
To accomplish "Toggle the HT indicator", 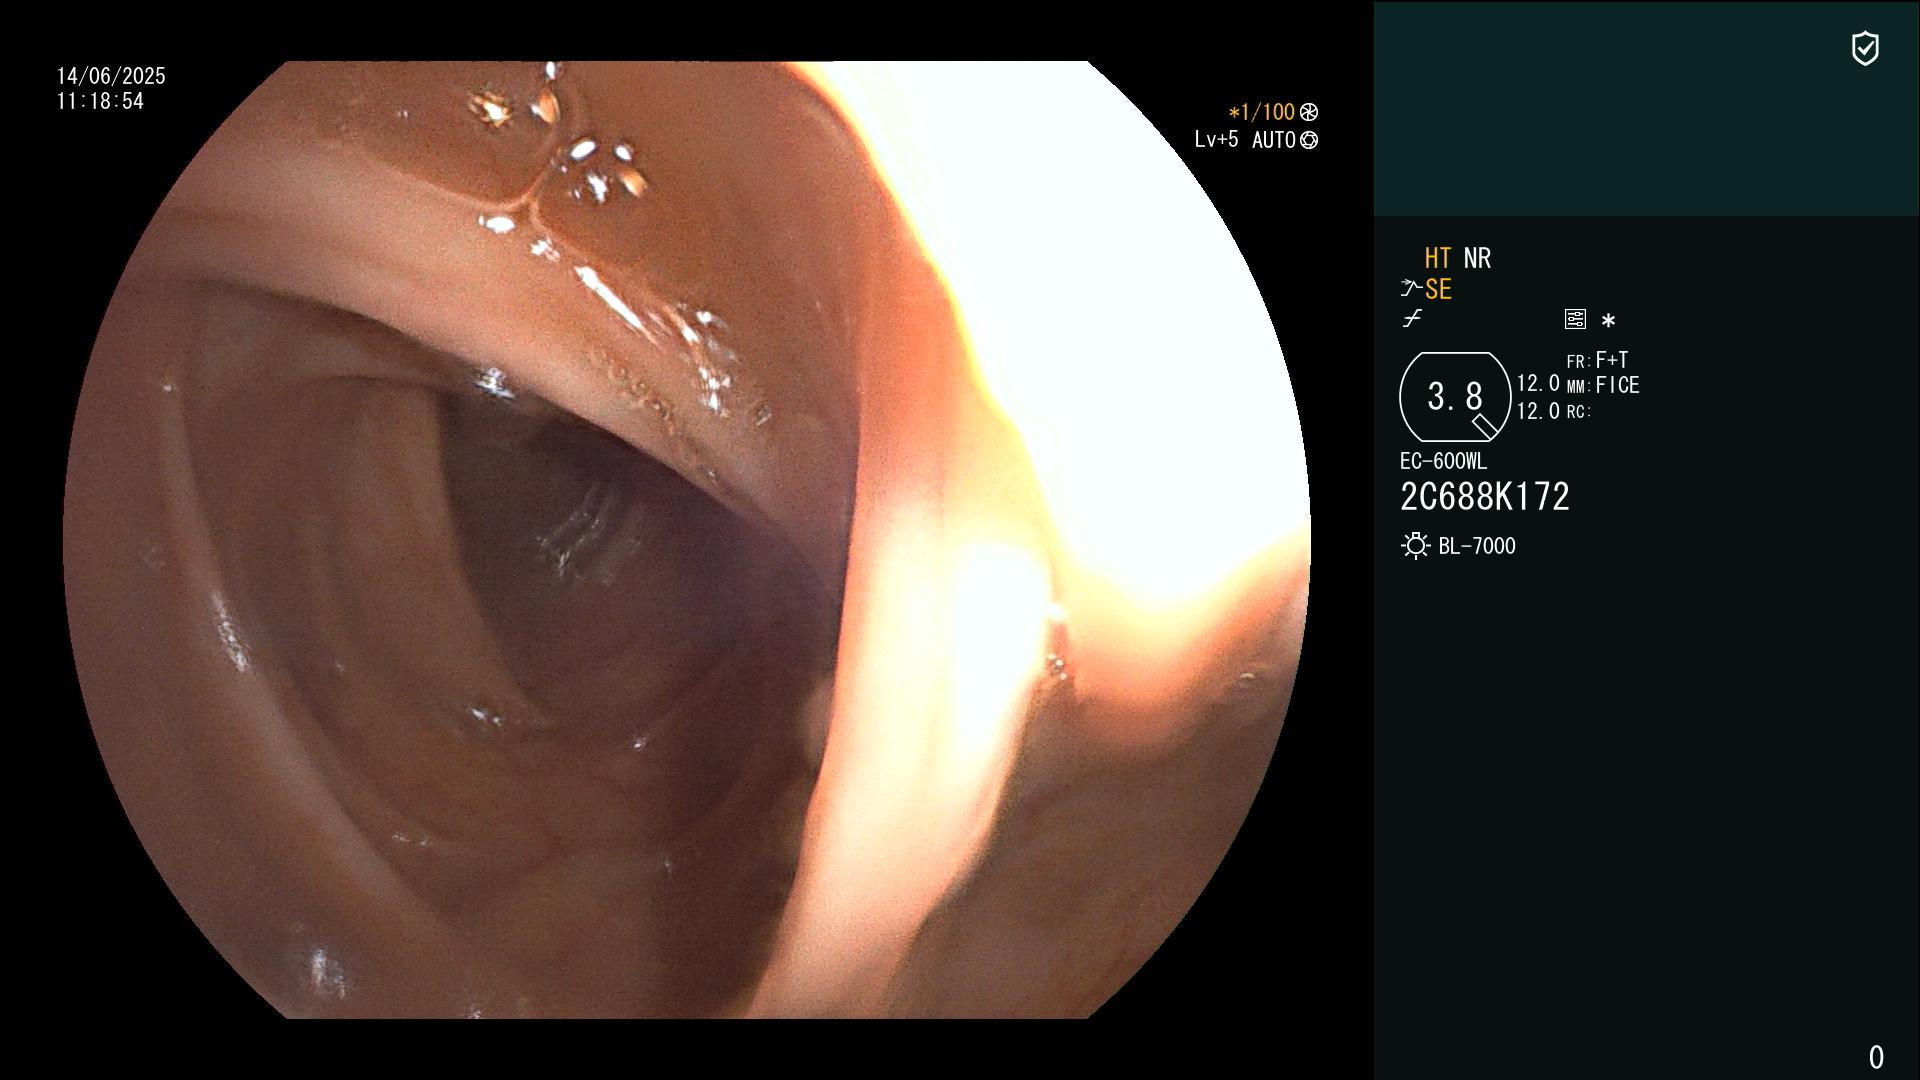I will coord(1438,259).
